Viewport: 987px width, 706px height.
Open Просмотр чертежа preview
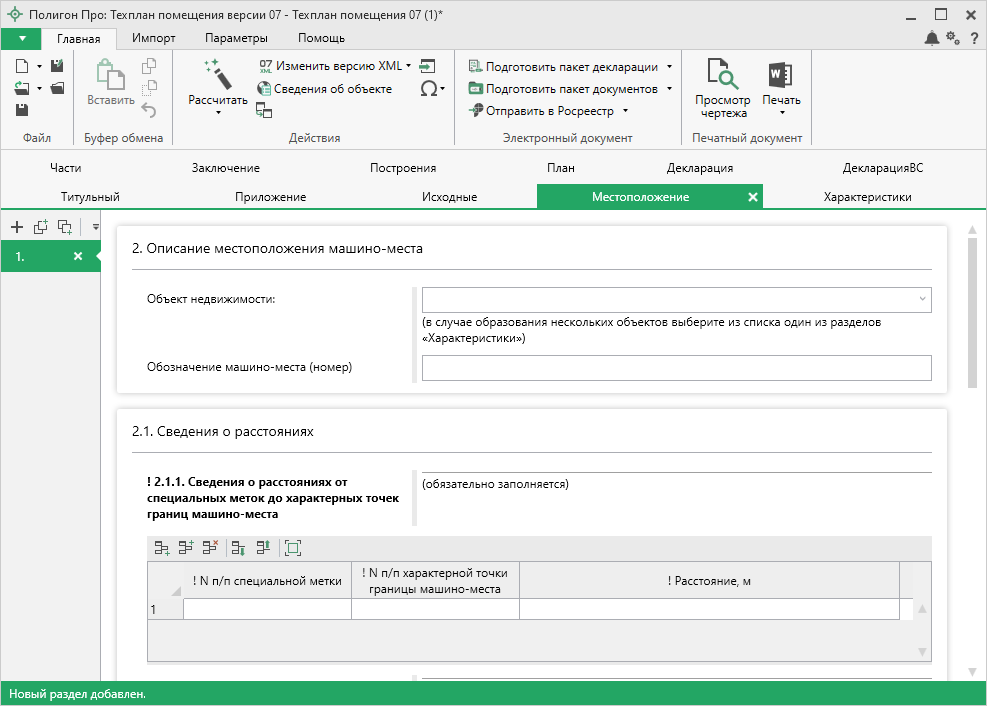pos(722,88)
